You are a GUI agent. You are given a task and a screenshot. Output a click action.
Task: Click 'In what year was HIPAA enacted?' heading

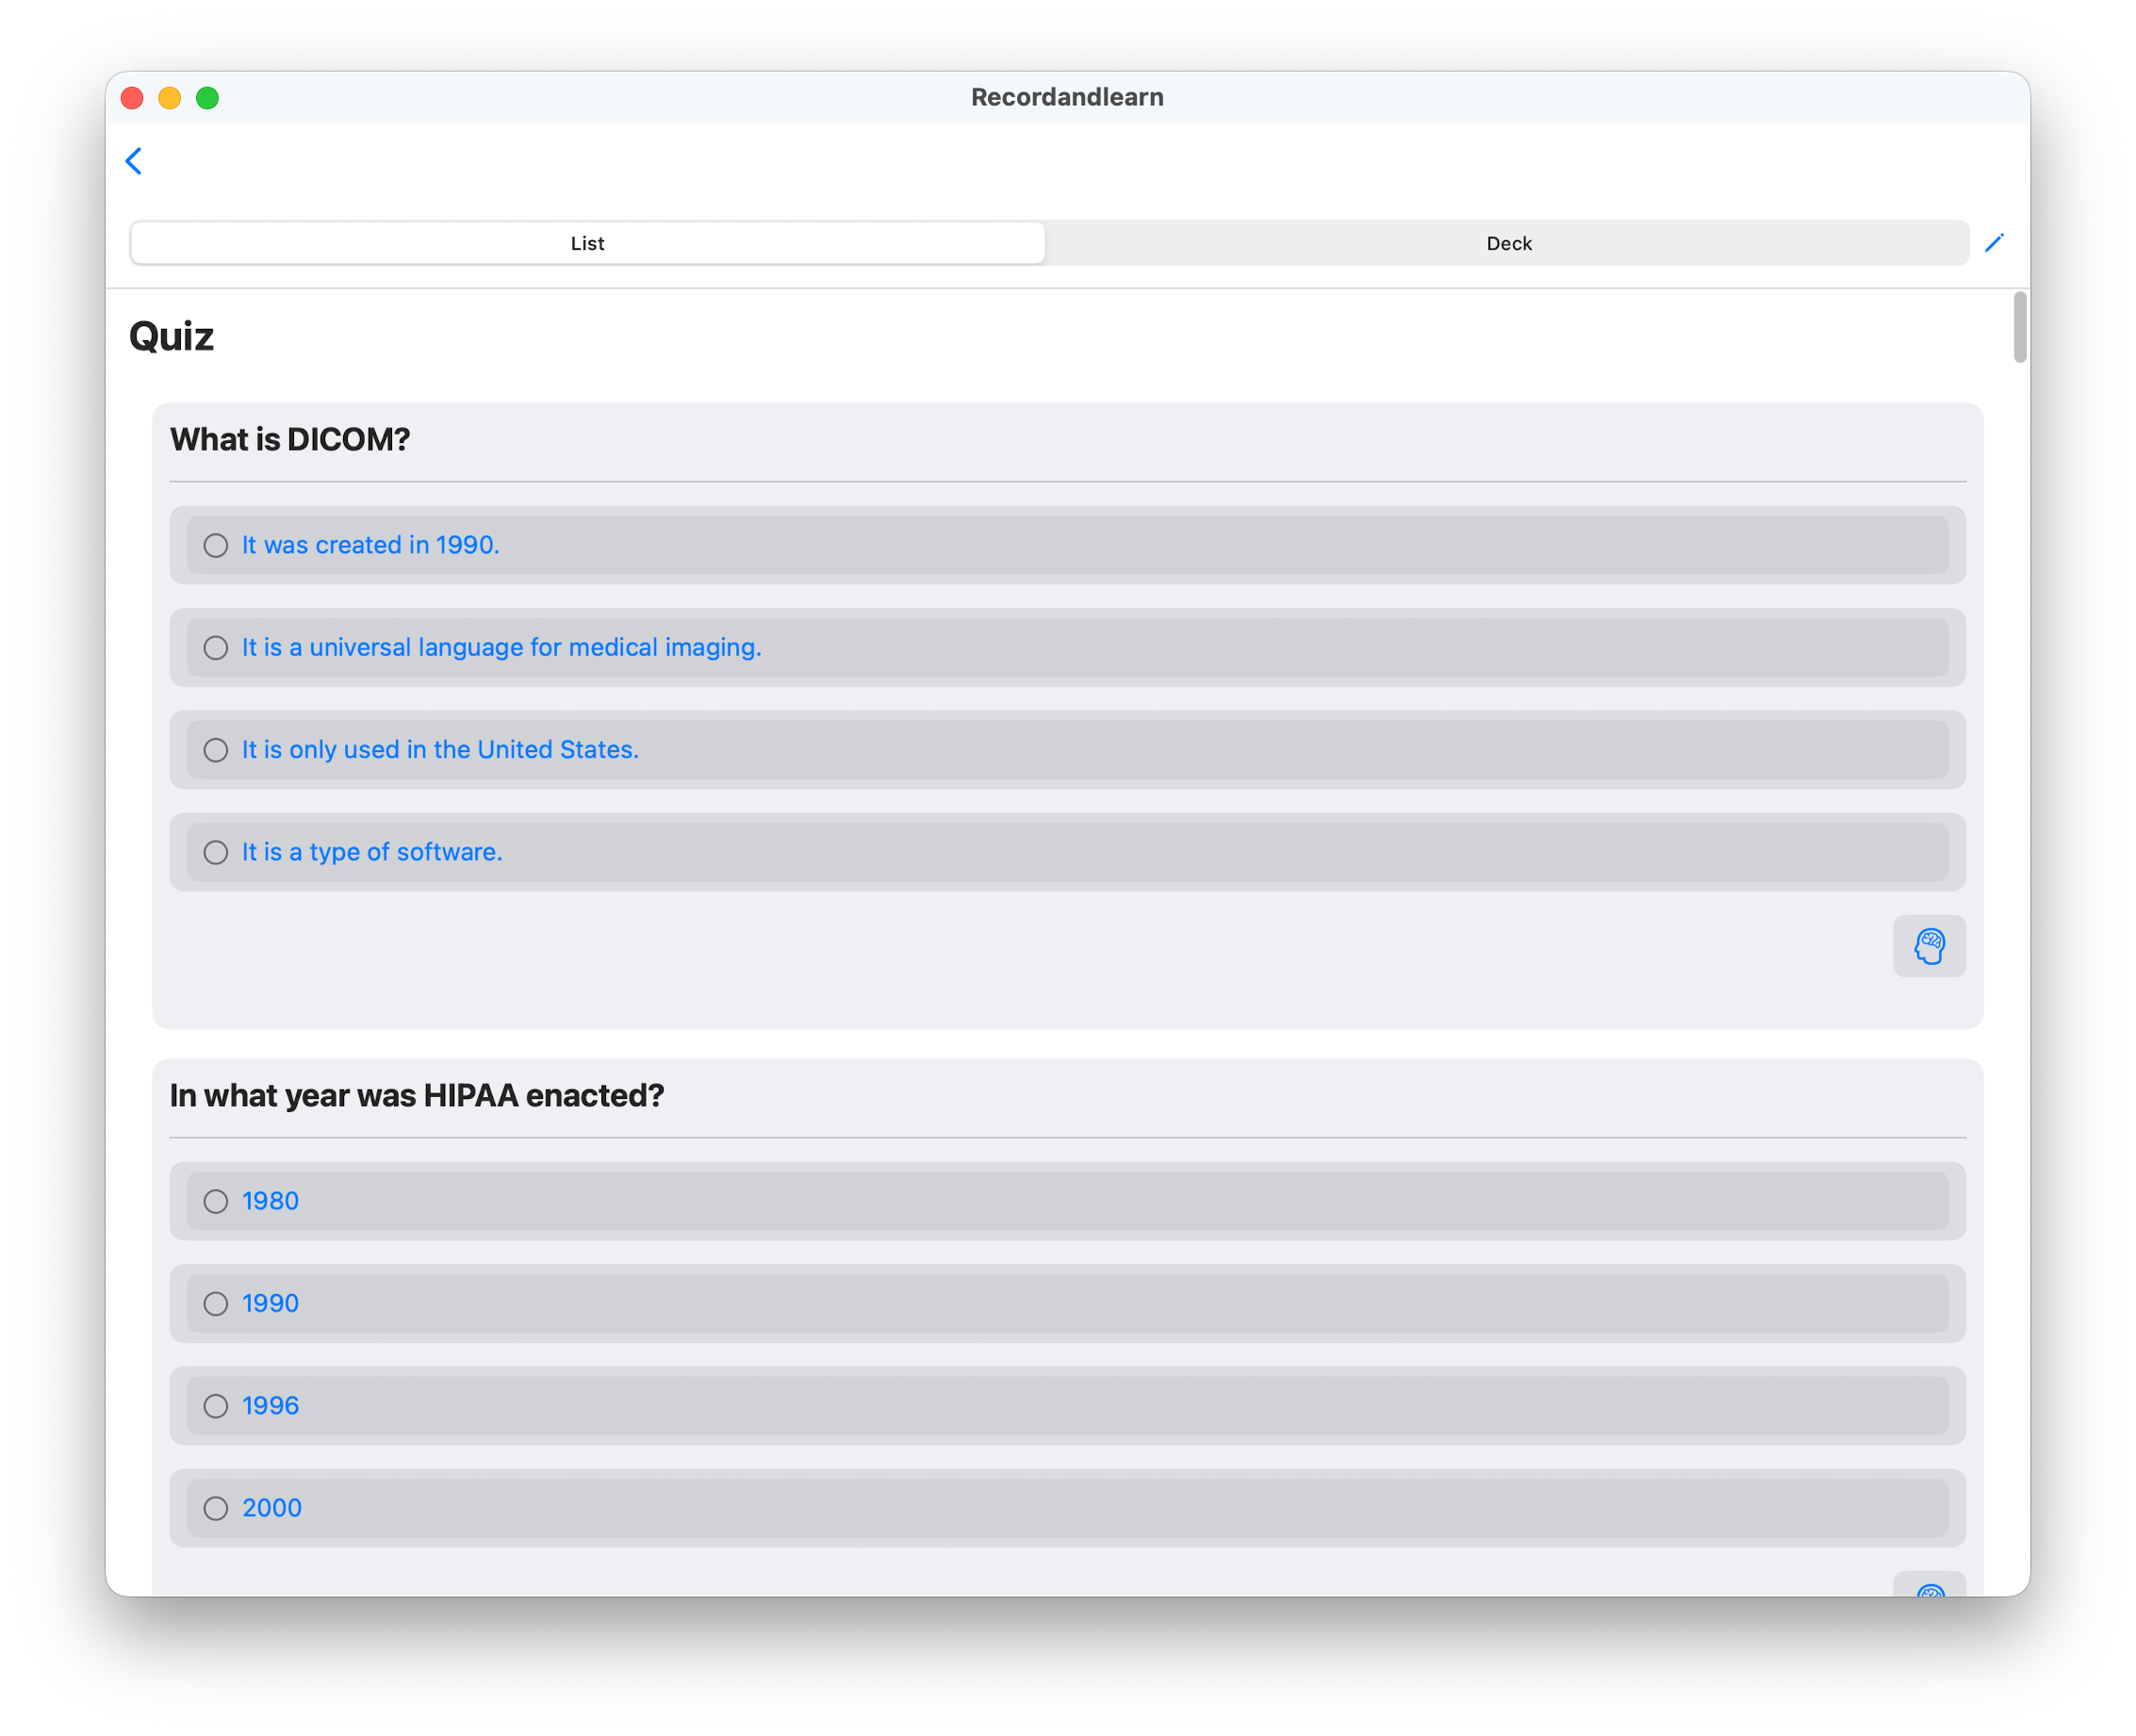417,1095
